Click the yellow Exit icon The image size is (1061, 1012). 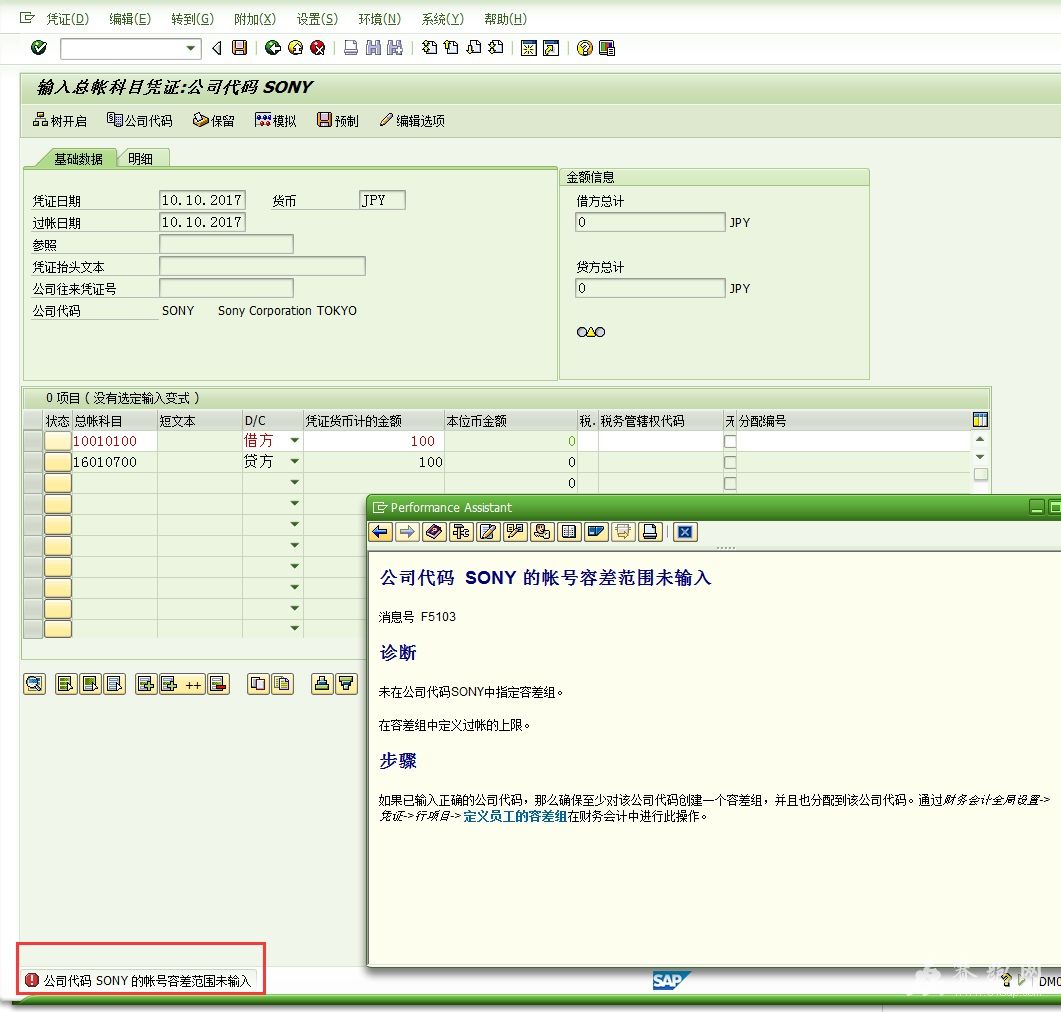[x=295, y=47]
